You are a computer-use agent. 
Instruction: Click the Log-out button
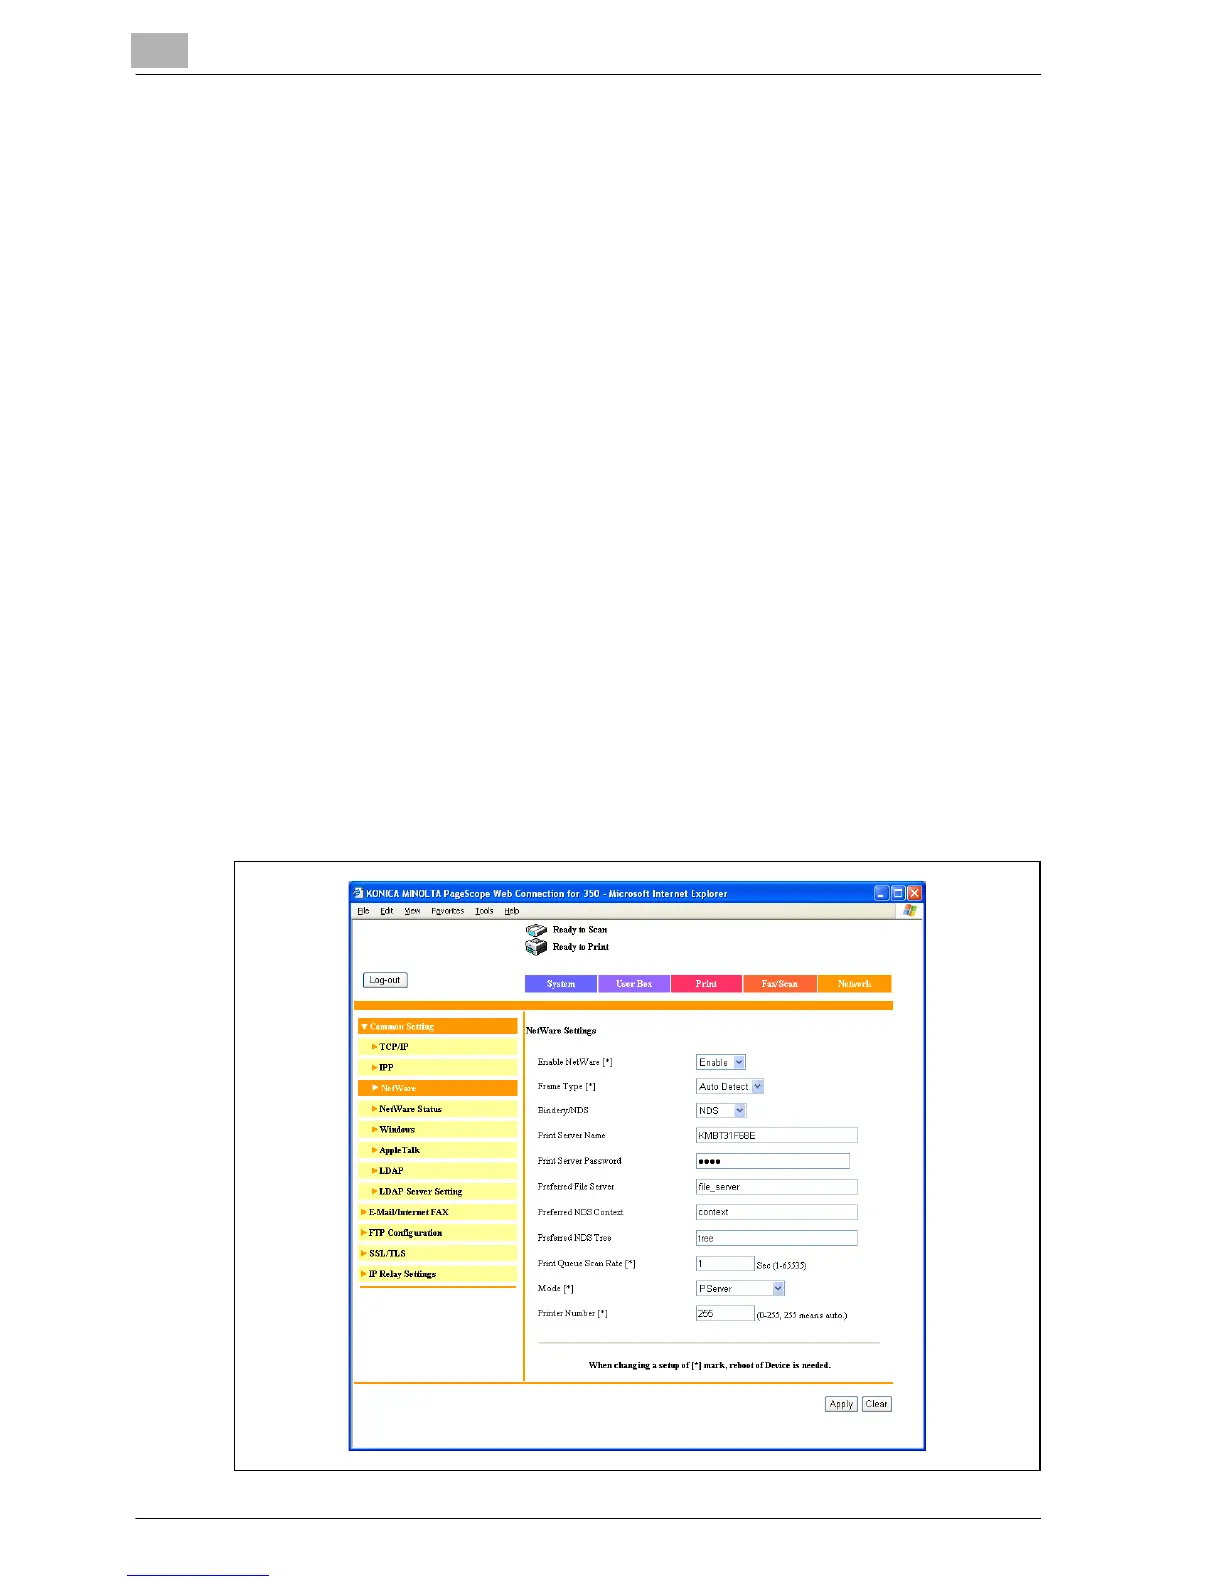point(385,980)
